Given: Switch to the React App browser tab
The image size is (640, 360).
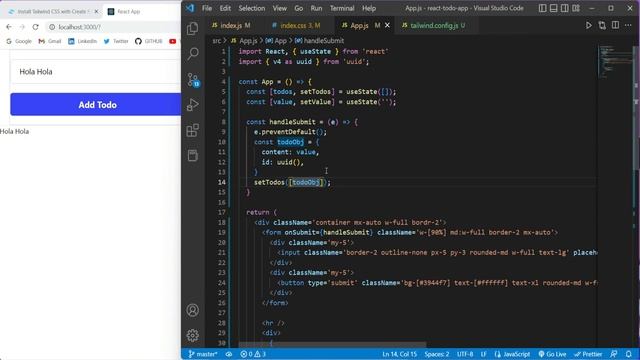Looking at the screenshot, I should click(129, 11).
